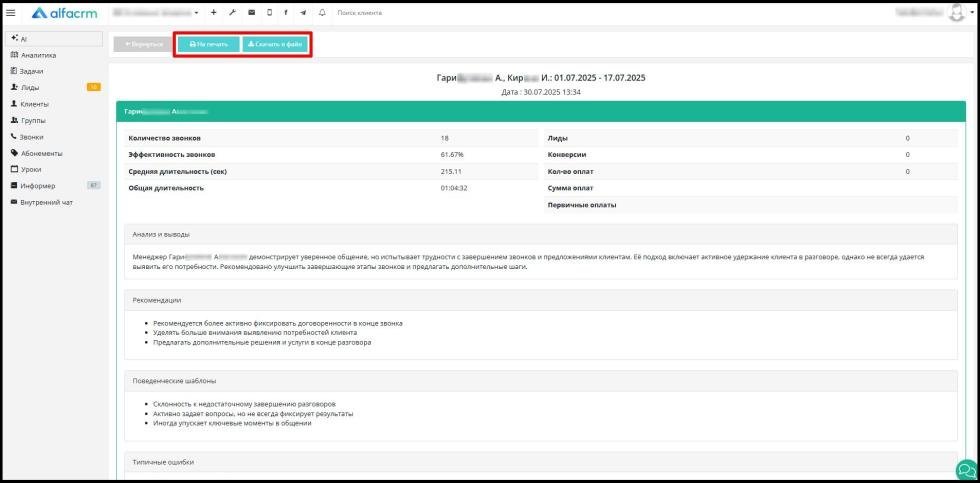This screenshot has height=483, width=980.
Task: Click the Поиск клиента search field
Action: [x=375, y=12]
